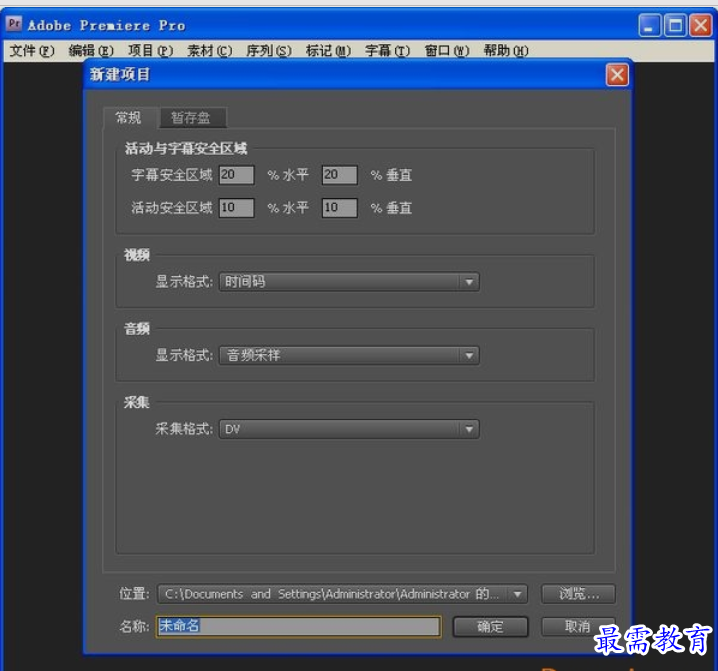
Task: Click 字幕安全区域 vertical percent field
Action: [339, 175]
